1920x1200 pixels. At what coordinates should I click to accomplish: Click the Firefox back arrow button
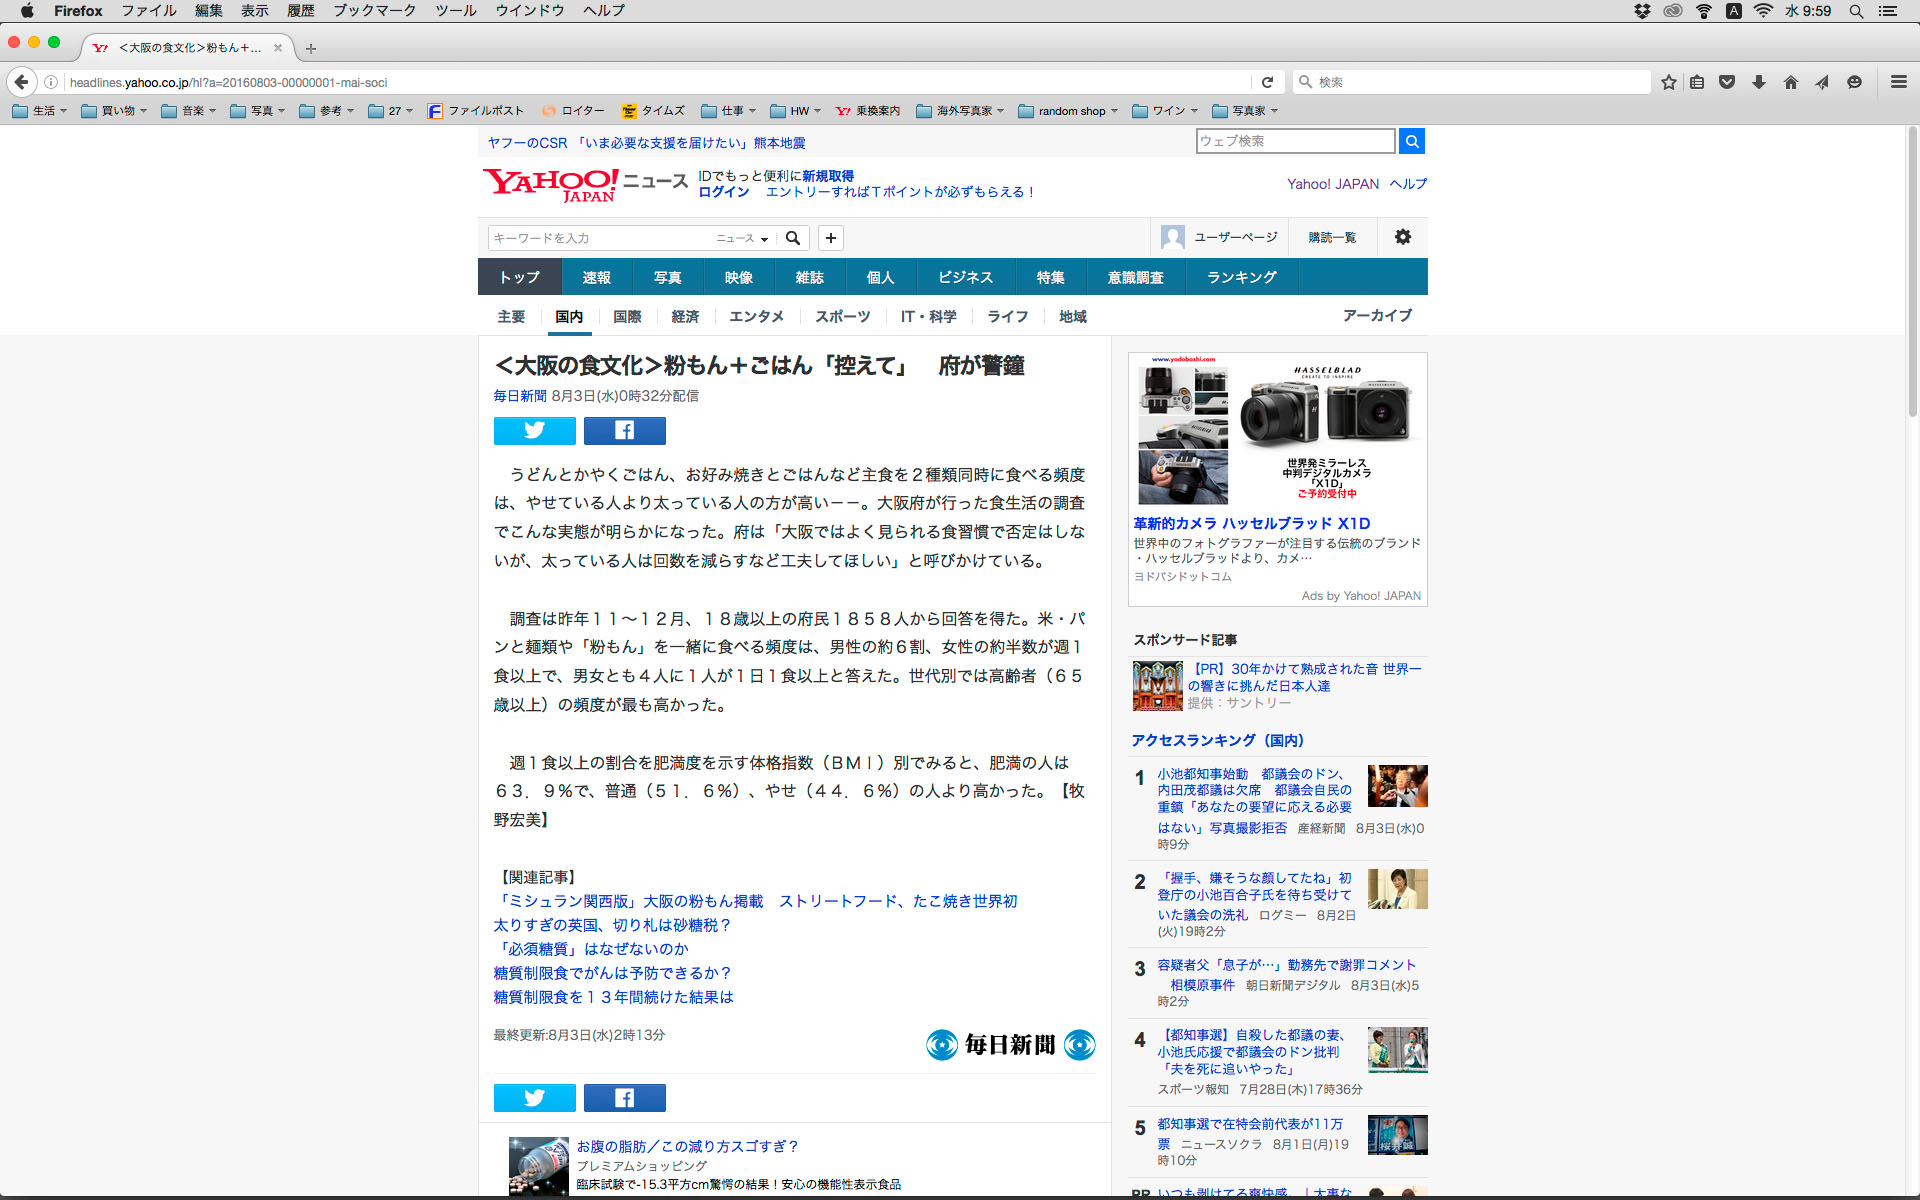tap(22, 82)
